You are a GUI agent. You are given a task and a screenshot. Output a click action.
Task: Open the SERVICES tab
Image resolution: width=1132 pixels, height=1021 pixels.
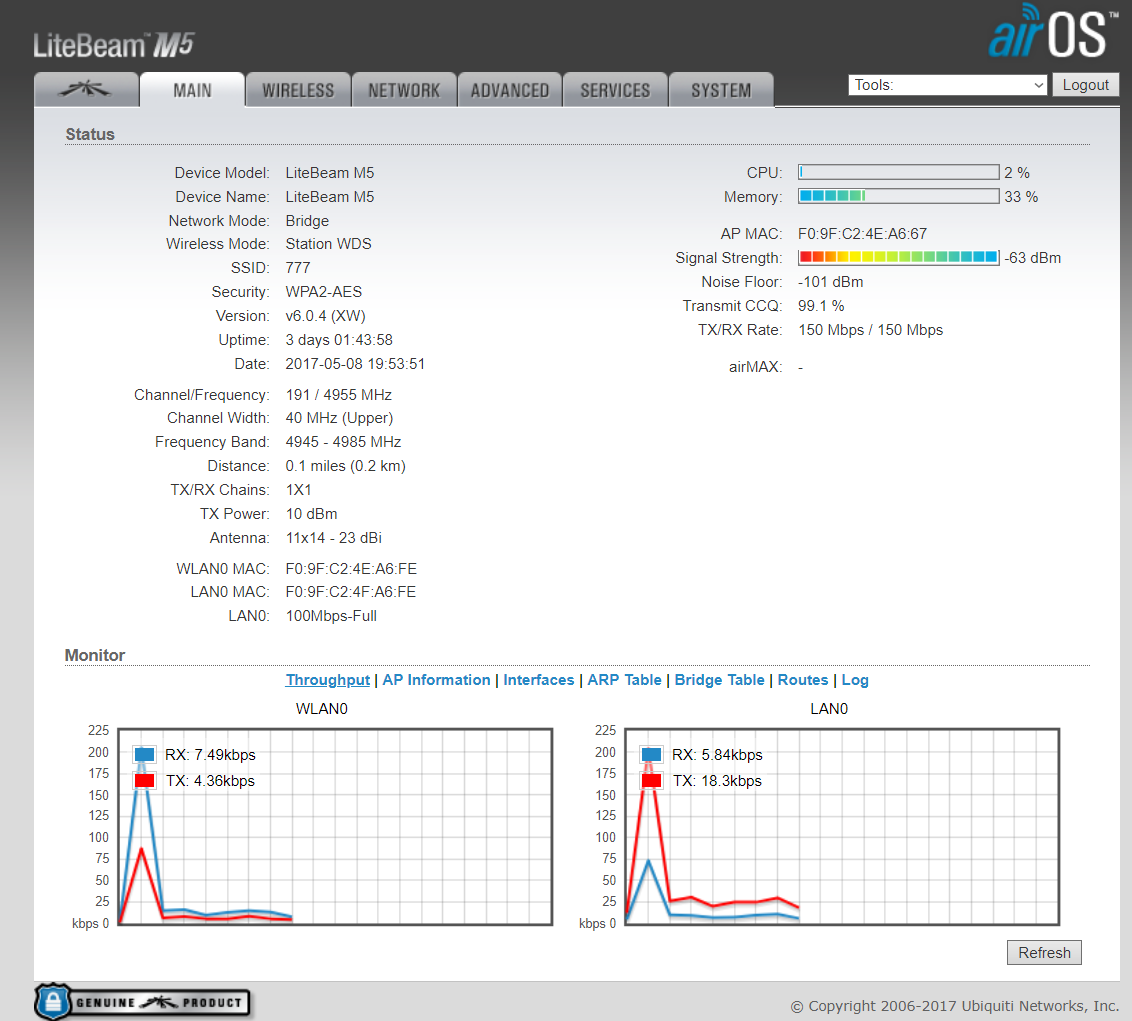[615, 90]
